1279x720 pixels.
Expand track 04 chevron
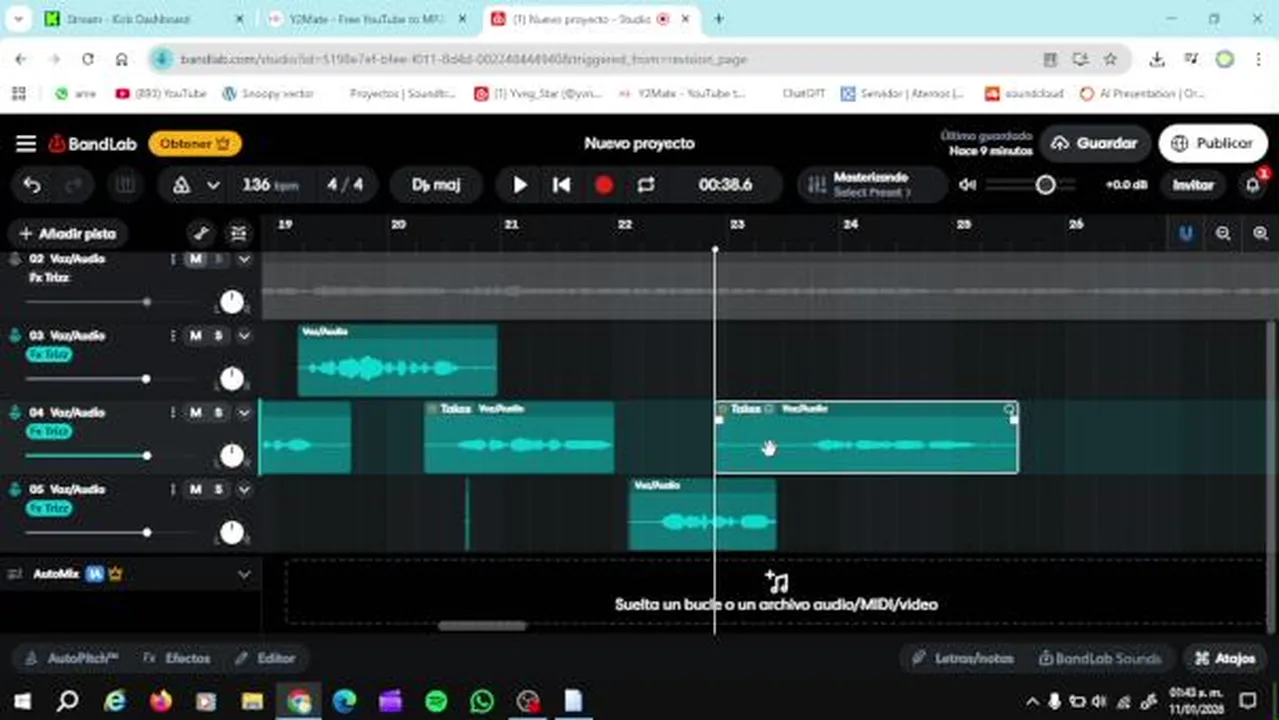[x=244, y=412]
